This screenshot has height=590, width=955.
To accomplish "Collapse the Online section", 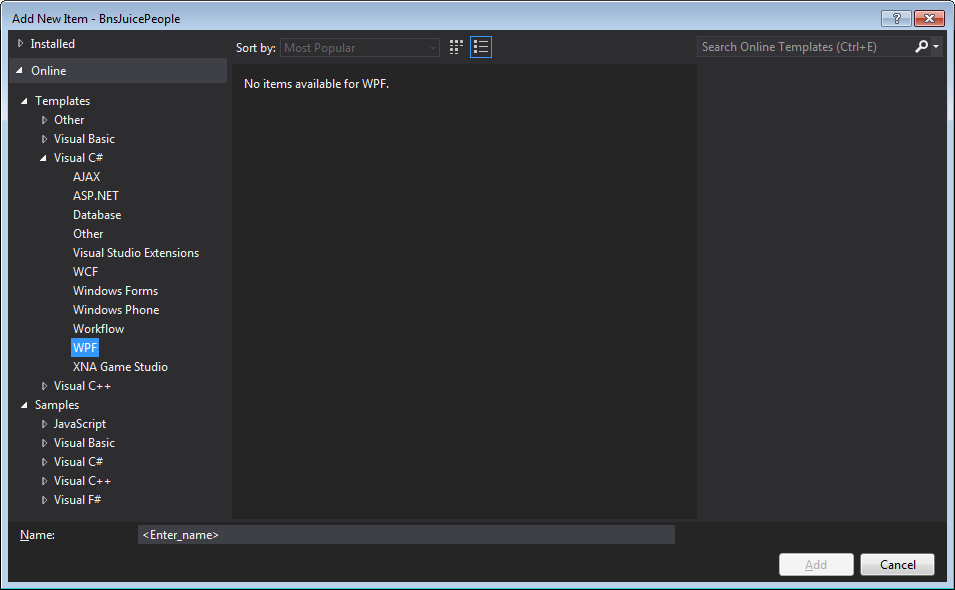I will pyautogui.click(x=20, y=71).
